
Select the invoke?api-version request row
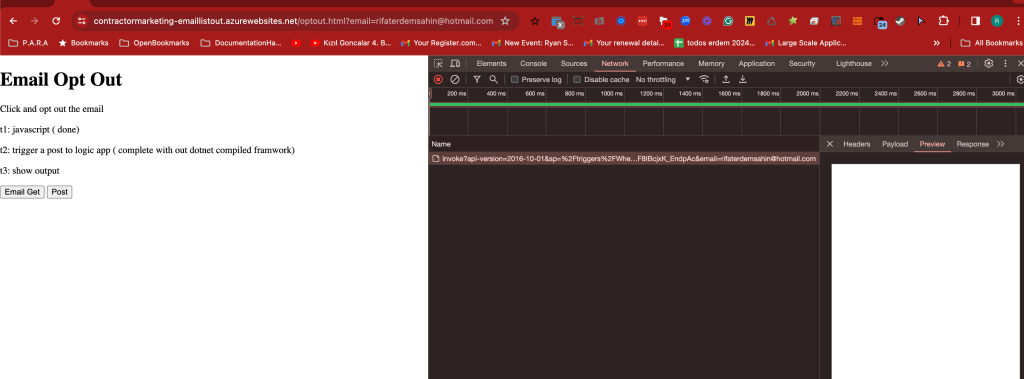624,158
